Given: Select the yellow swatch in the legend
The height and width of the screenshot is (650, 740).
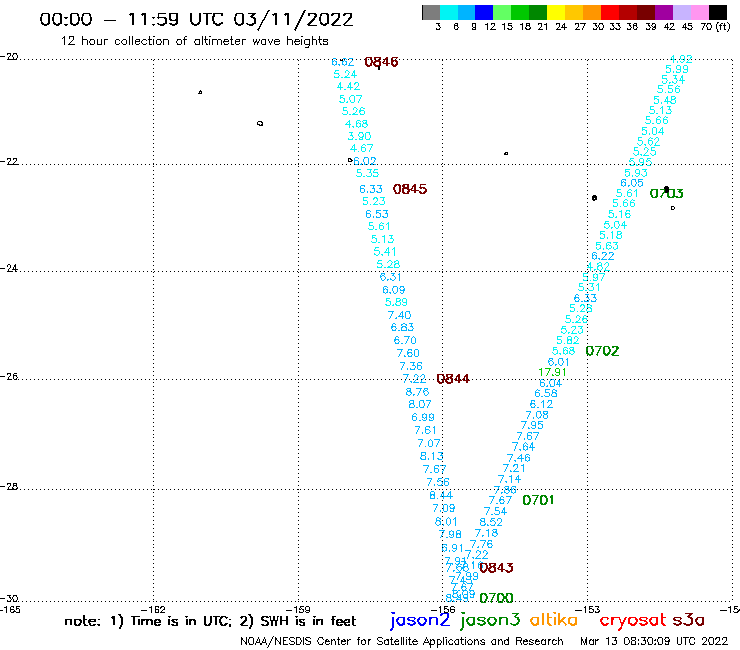Looking at the screenshot, I should (x=555, y=12).
